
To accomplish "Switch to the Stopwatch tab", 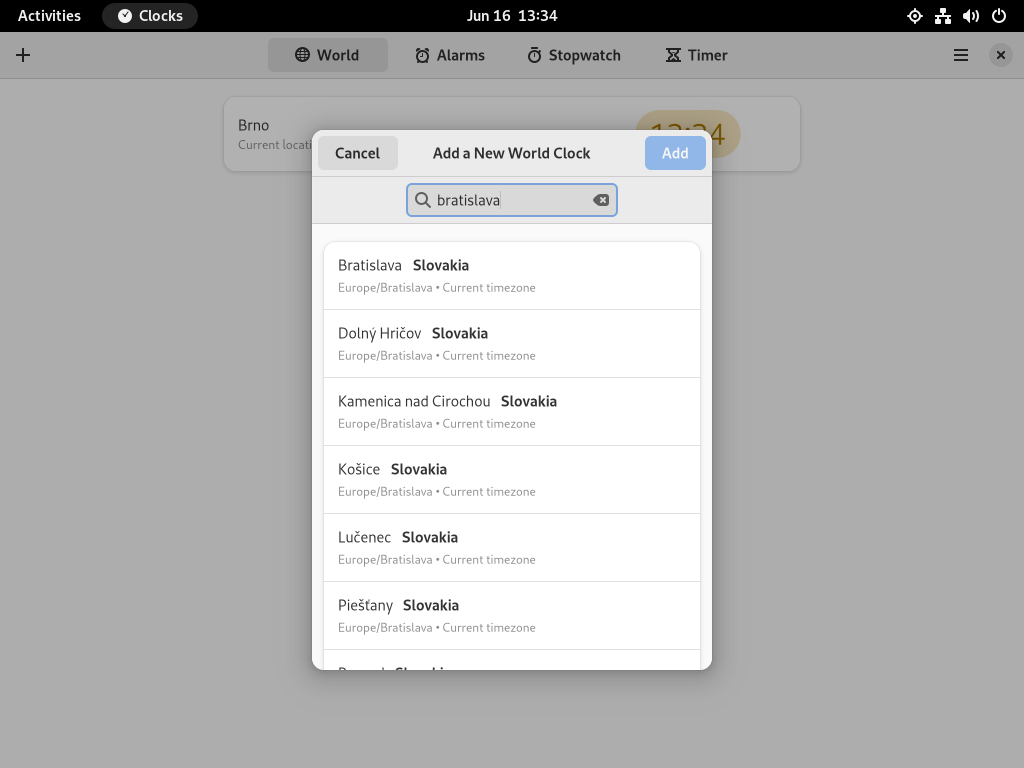I will [574, 56].
